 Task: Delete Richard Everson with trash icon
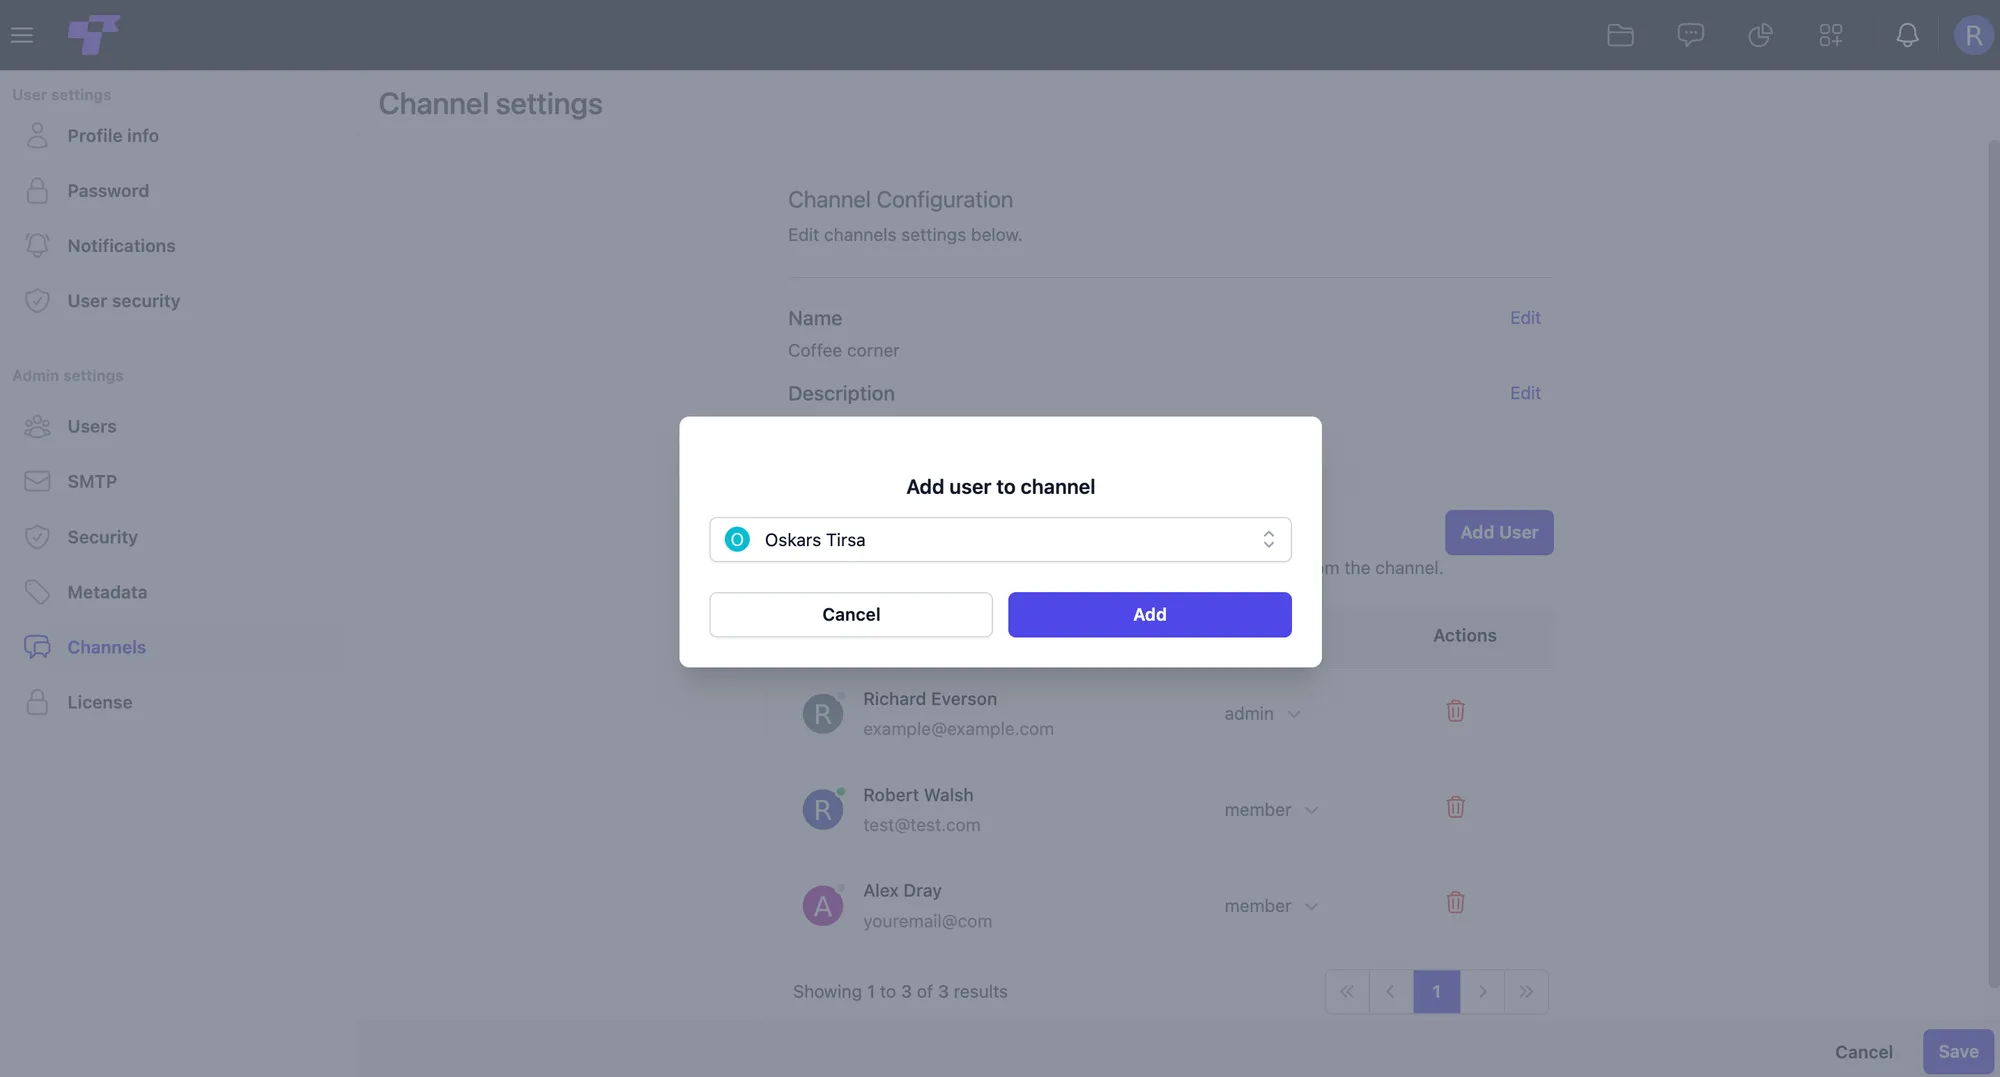click(1455, 711)
